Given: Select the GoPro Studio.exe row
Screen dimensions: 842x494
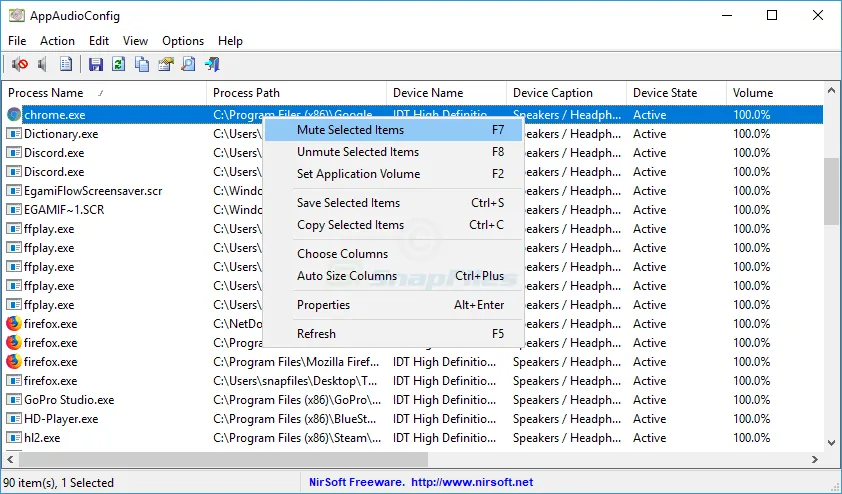Looking at the screenshot, I should tap(412, 399).
